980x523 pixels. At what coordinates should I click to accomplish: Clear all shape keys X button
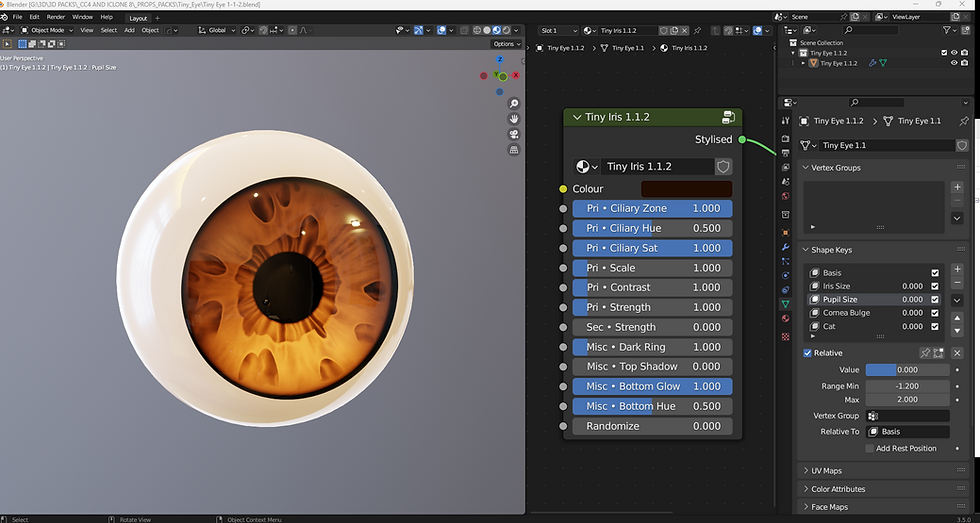957,353
